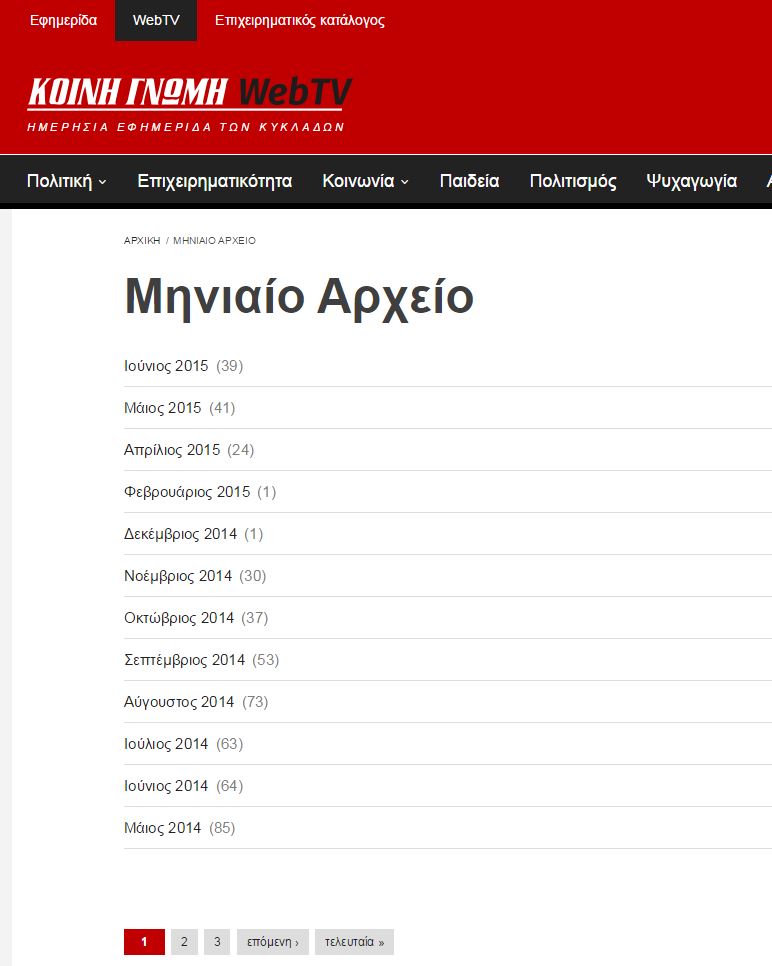Open the Ιούνιος 2015 archive
Screen dimensions: 772x966
click(166, 366)
